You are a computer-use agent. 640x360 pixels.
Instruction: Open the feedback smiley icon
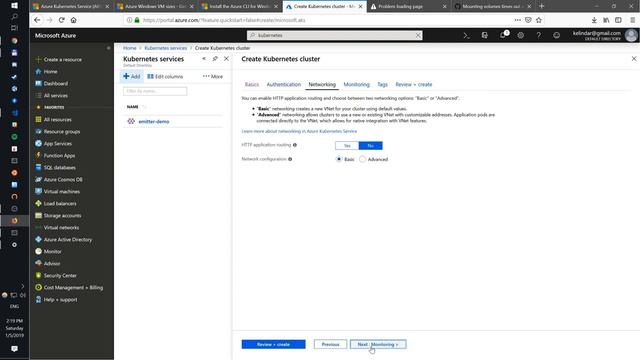pos(557,36)
